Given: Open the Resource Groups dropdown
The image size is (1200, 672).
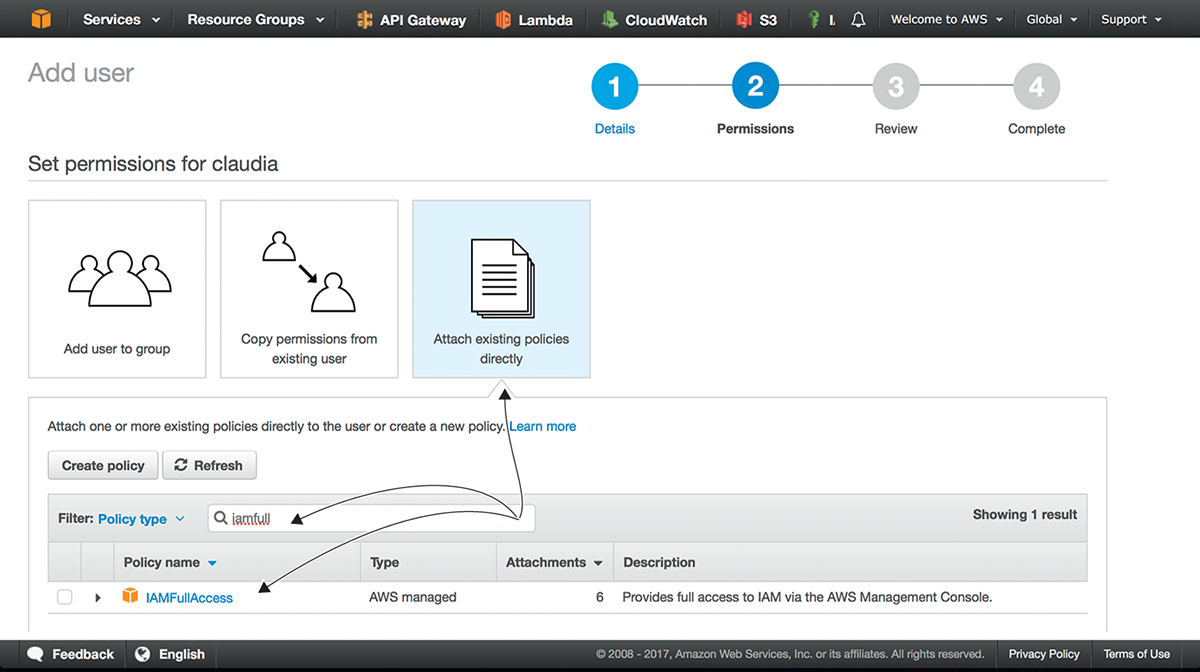Looking at the screenshot, I should click(255, 19).
